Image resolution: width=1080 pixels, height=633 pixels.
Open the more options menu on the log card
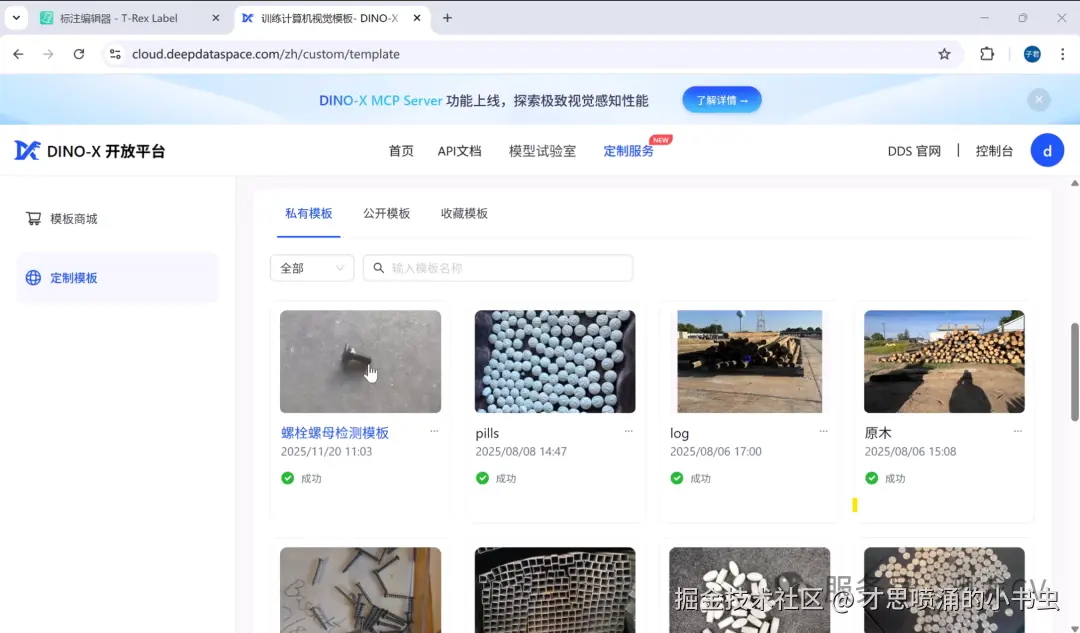pyautogui.click(x=823, y=431)
